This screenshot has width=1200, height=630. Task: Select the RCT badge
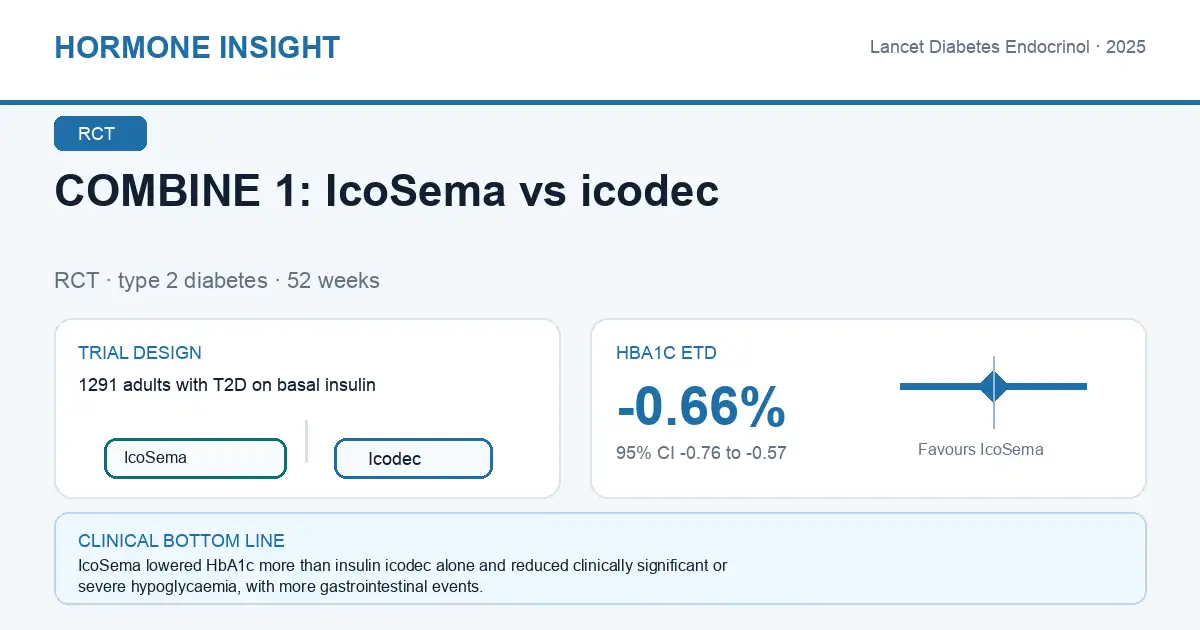click(x=100, y=134)
